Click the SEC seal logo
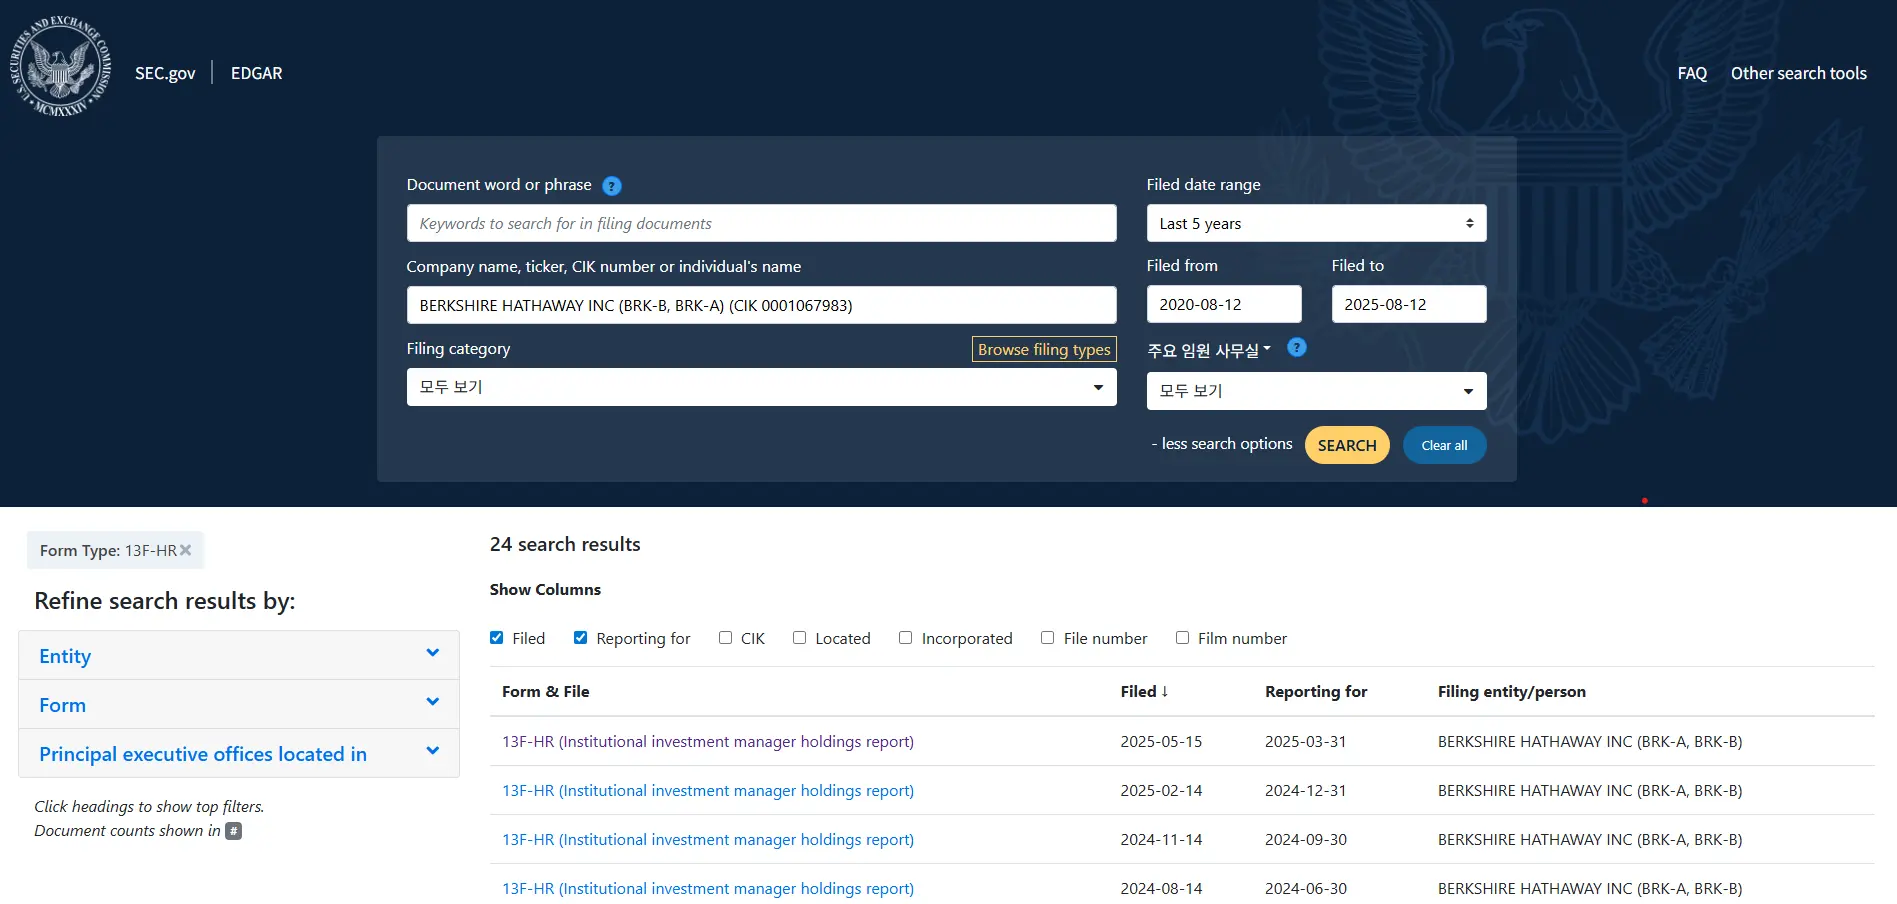Image resolution: width=1897 pixels, height=904 pixels. coord(60,67)
